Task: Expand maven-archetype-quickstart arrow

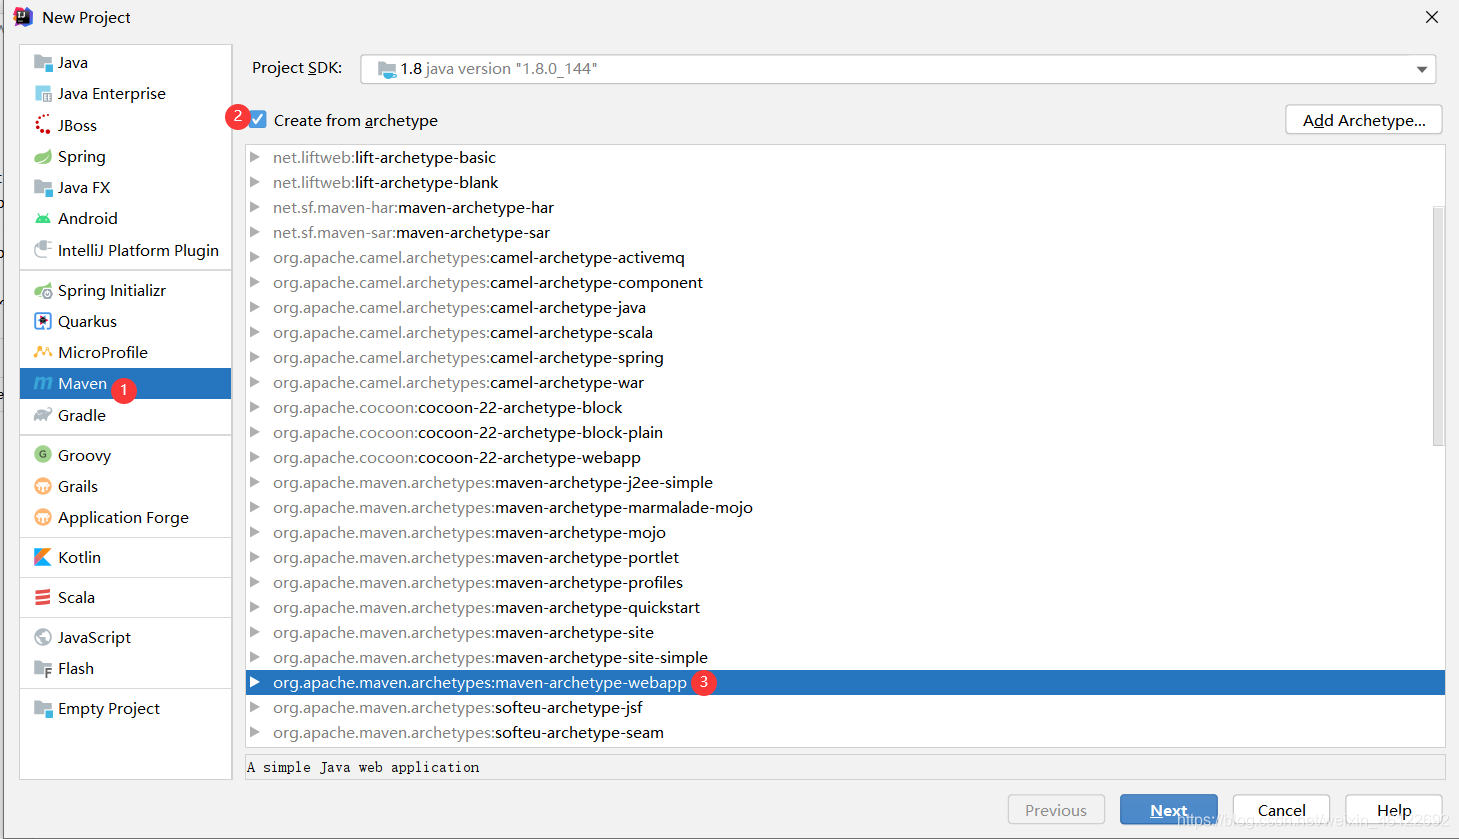Action: [255, 607]
